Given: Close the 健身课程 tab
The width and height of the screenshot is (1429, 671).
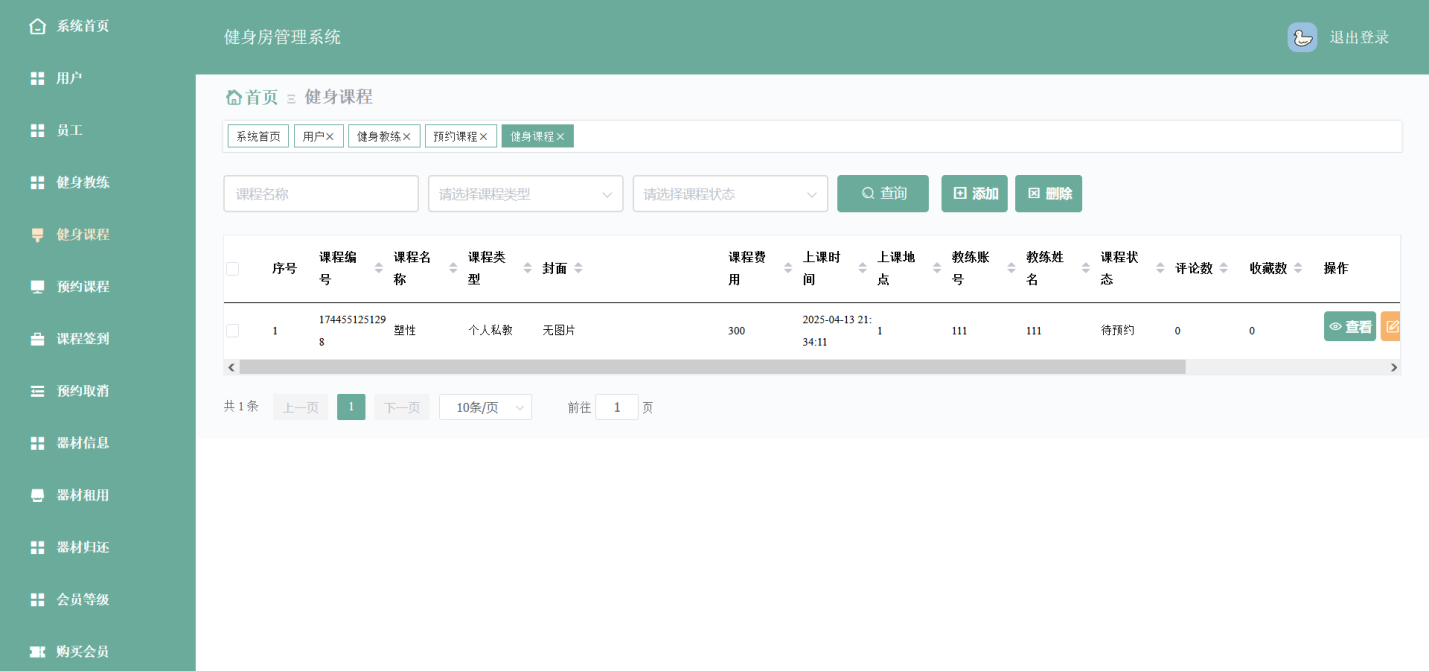Looking at the screenshot, I should point(560,137).
